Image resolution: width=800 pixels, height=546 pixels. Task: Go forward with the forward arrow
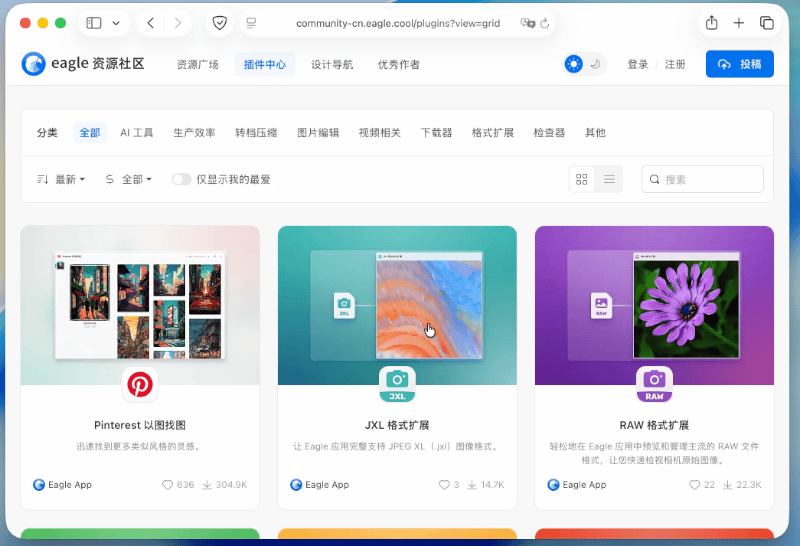(178, 23)
